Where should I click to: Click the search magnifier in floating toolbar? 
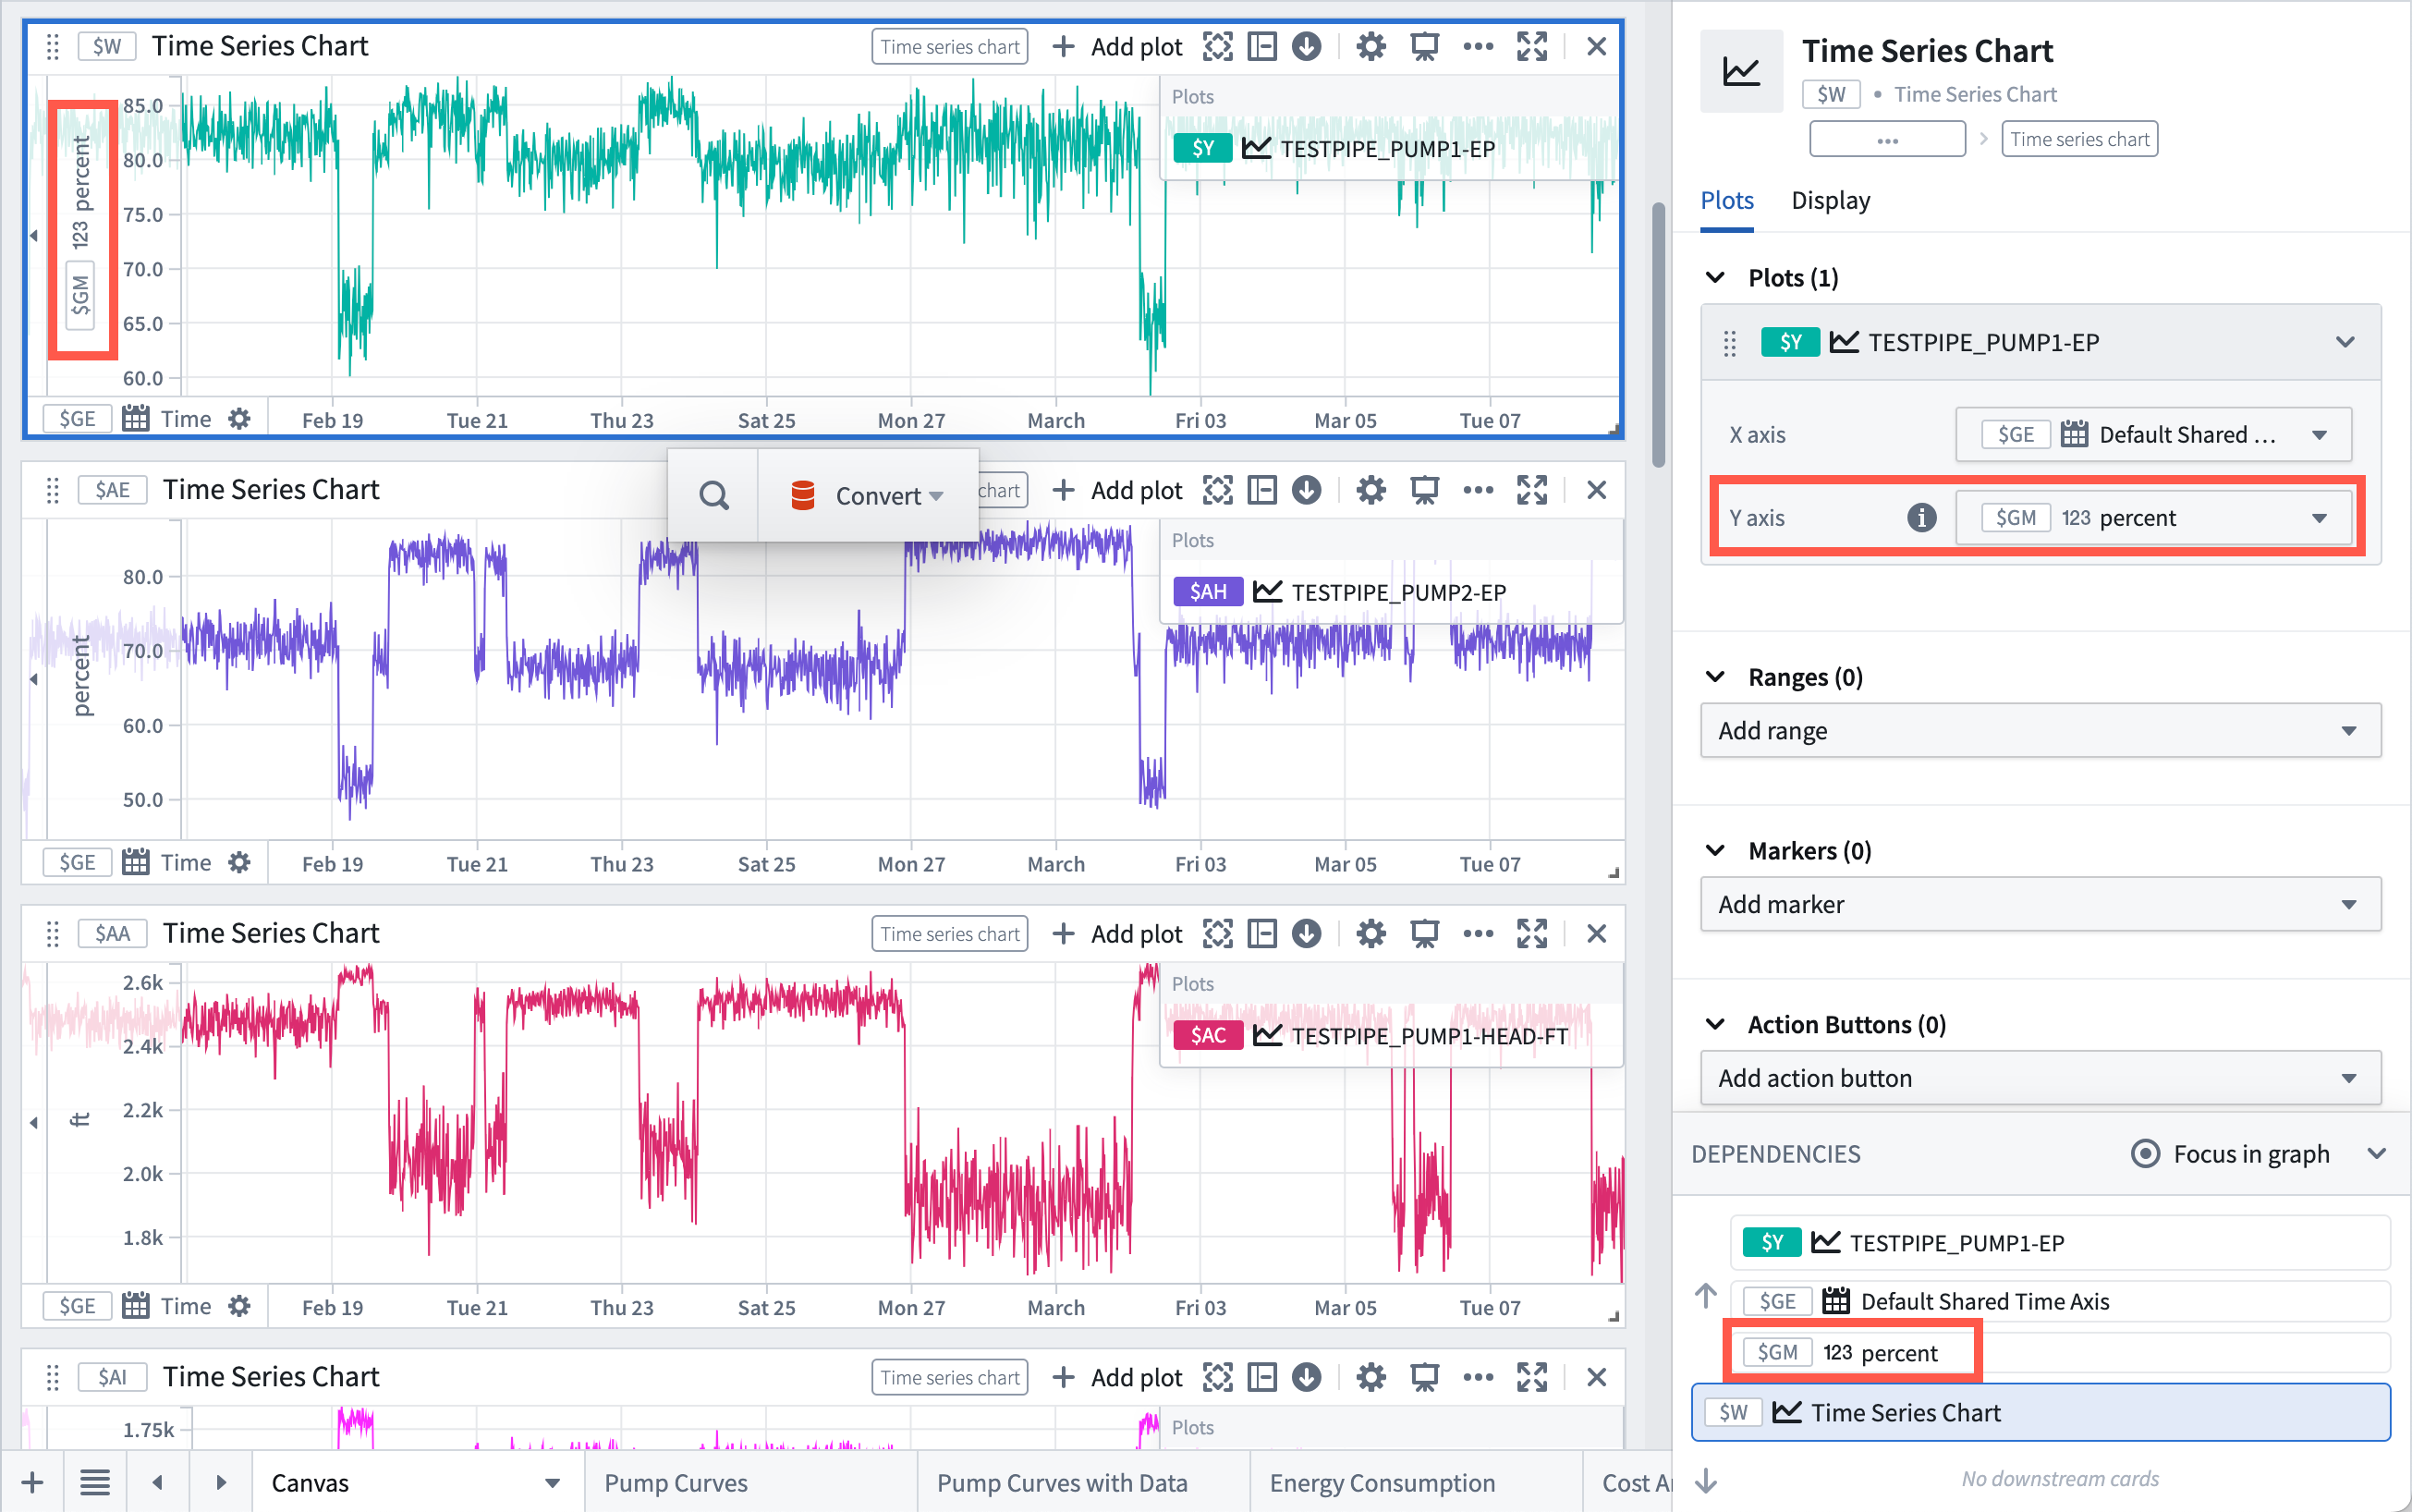point(713,495)
